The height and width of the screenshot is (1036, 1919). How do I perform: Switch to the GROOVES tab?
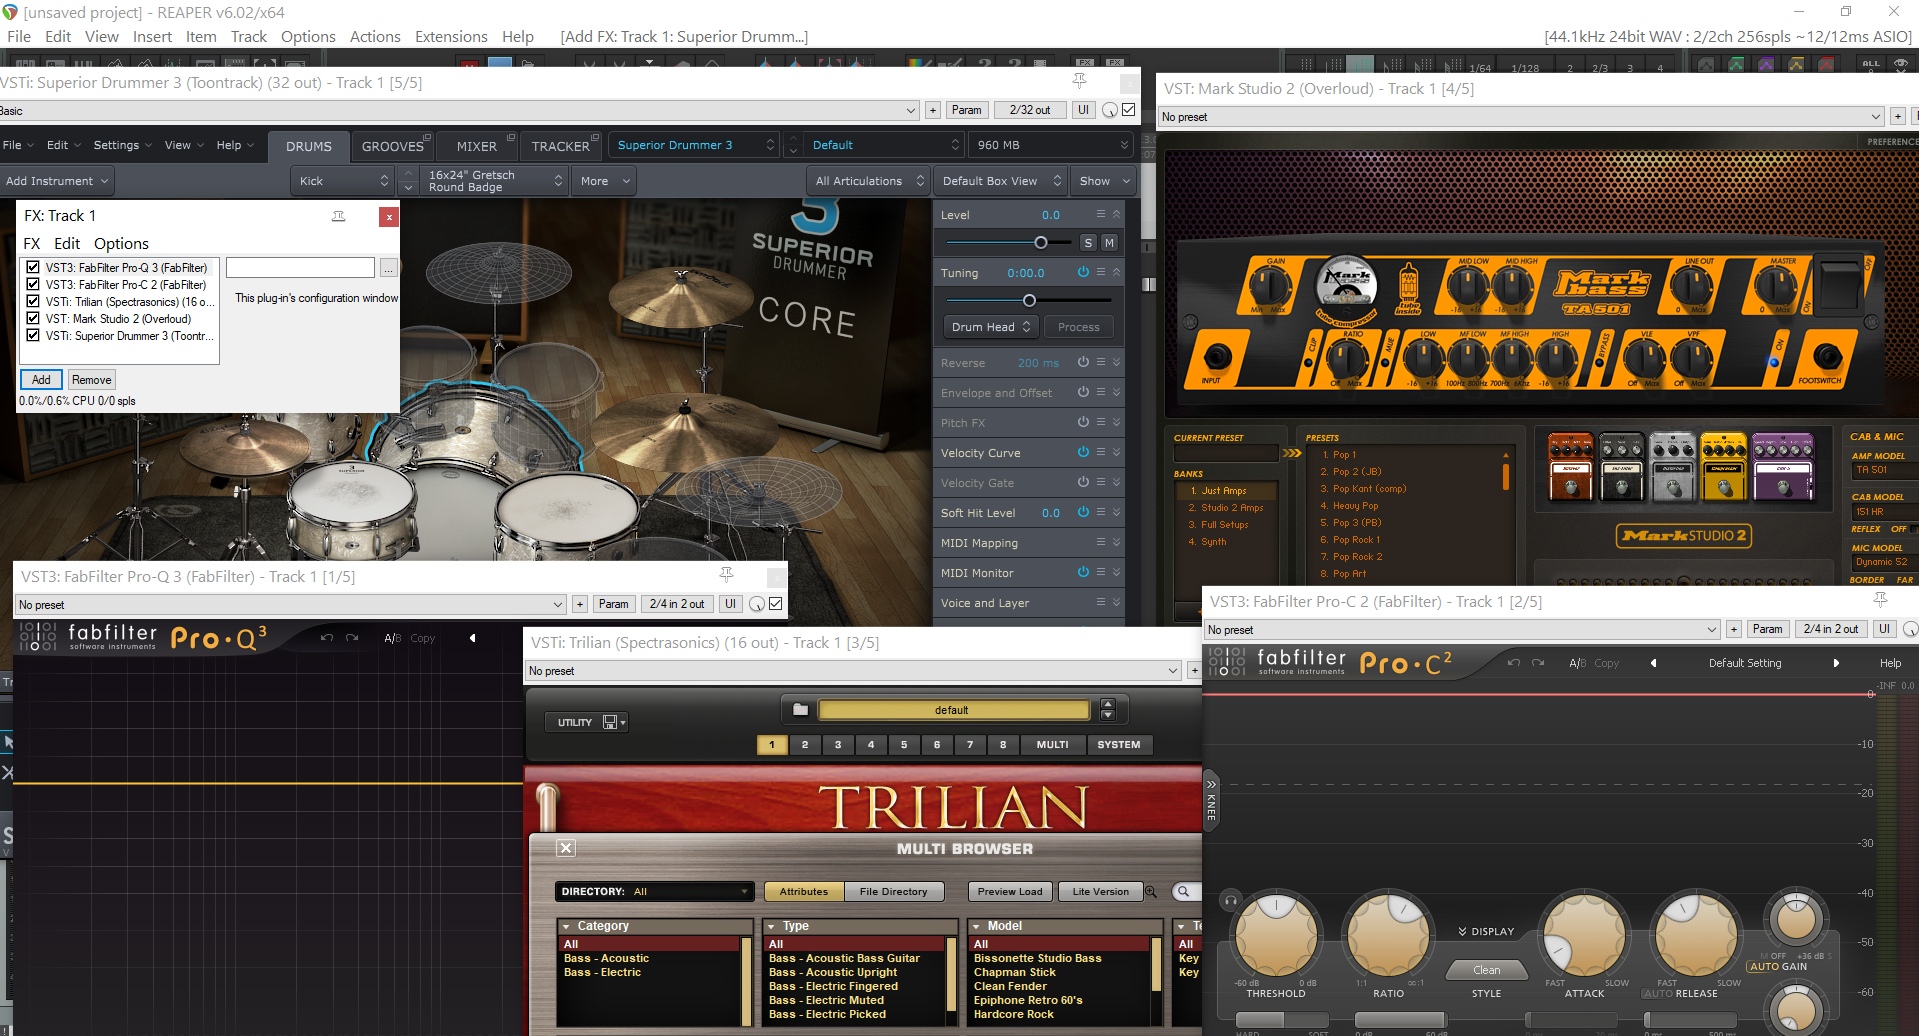393,146
